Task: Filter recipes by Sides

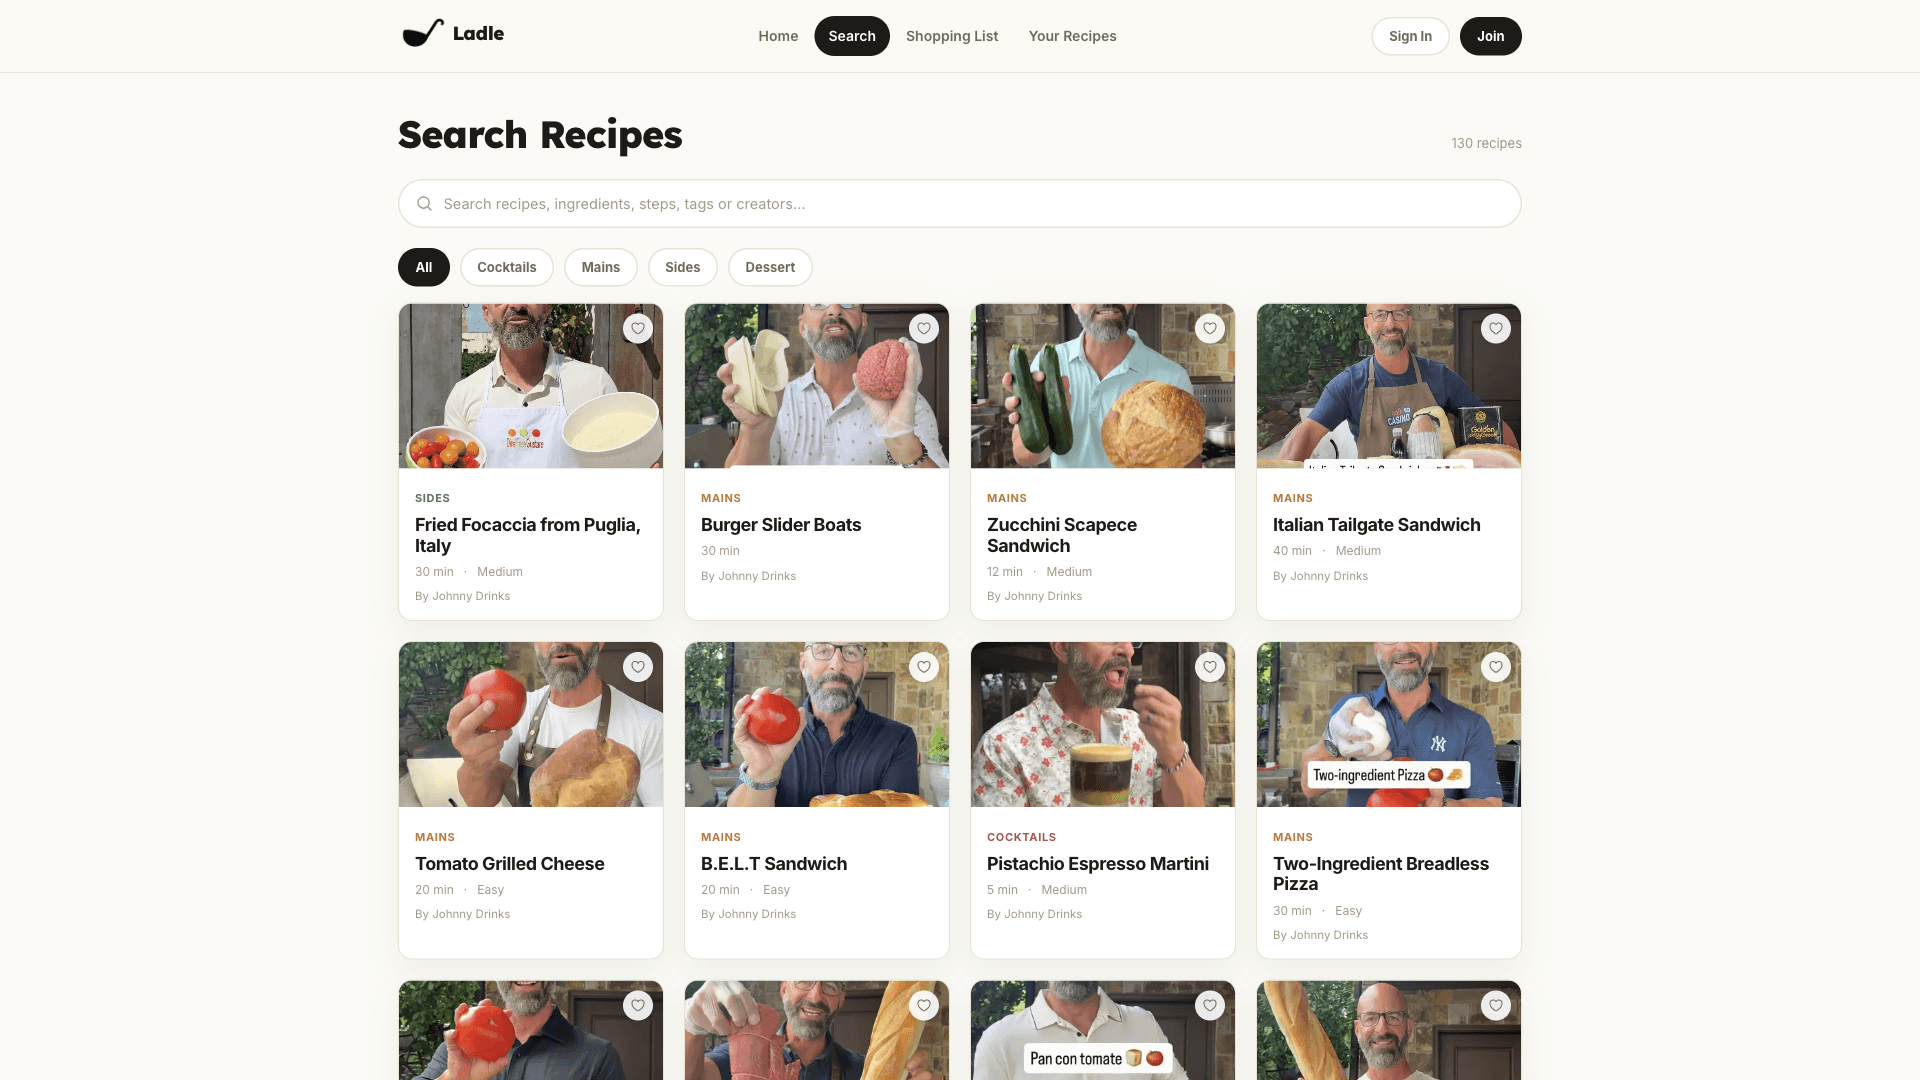Action: click(683, 267)
